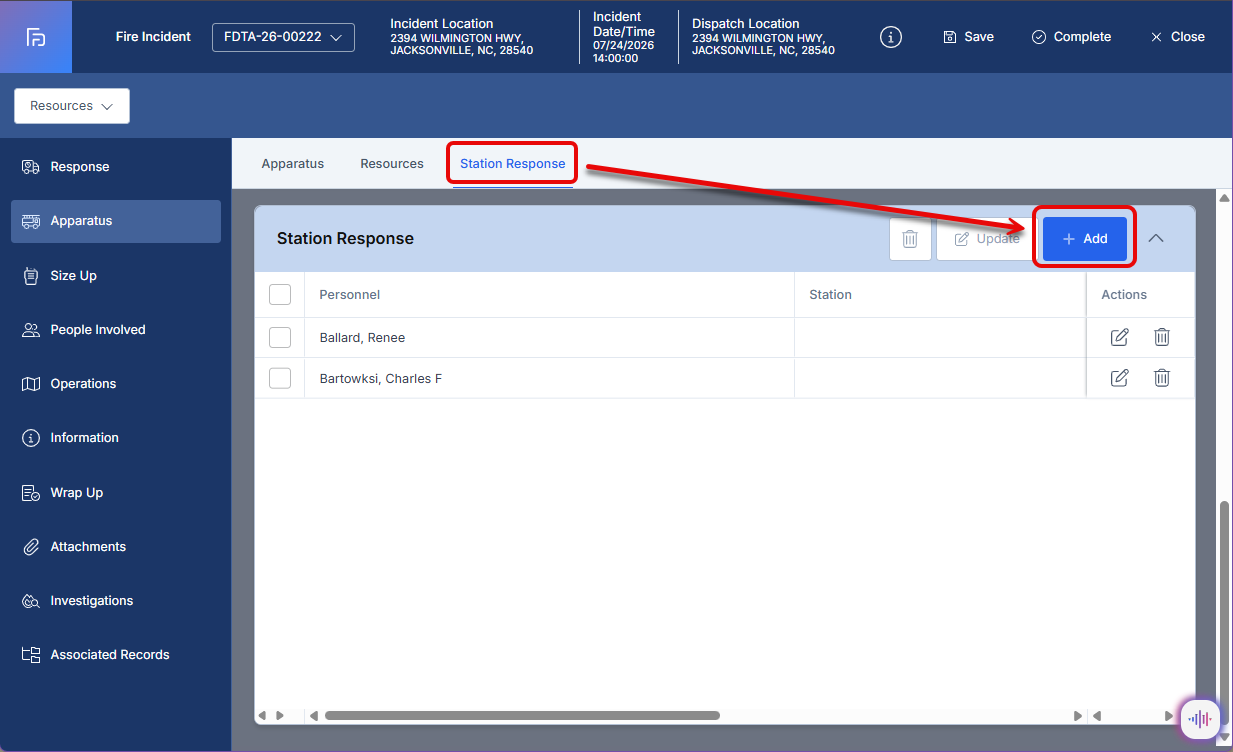Select Apparatus in the sidebar

[116, 221]
